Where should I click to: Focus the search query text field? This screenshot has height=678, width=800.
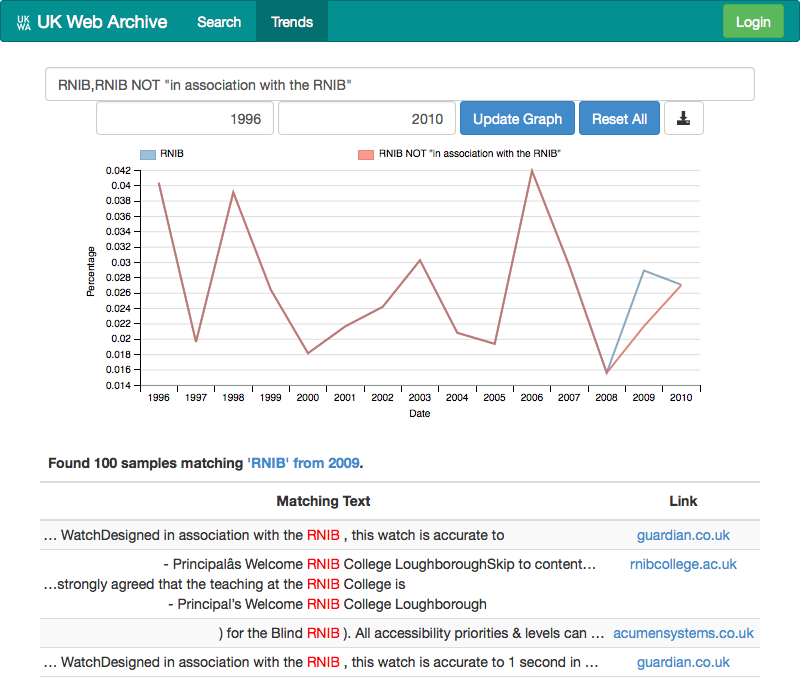point(400,85)
